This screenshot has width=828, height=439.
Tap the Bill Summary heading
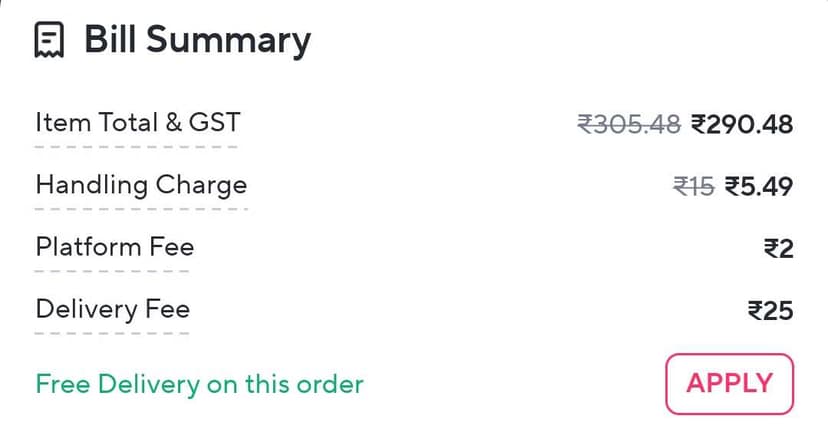coord(197,40)
